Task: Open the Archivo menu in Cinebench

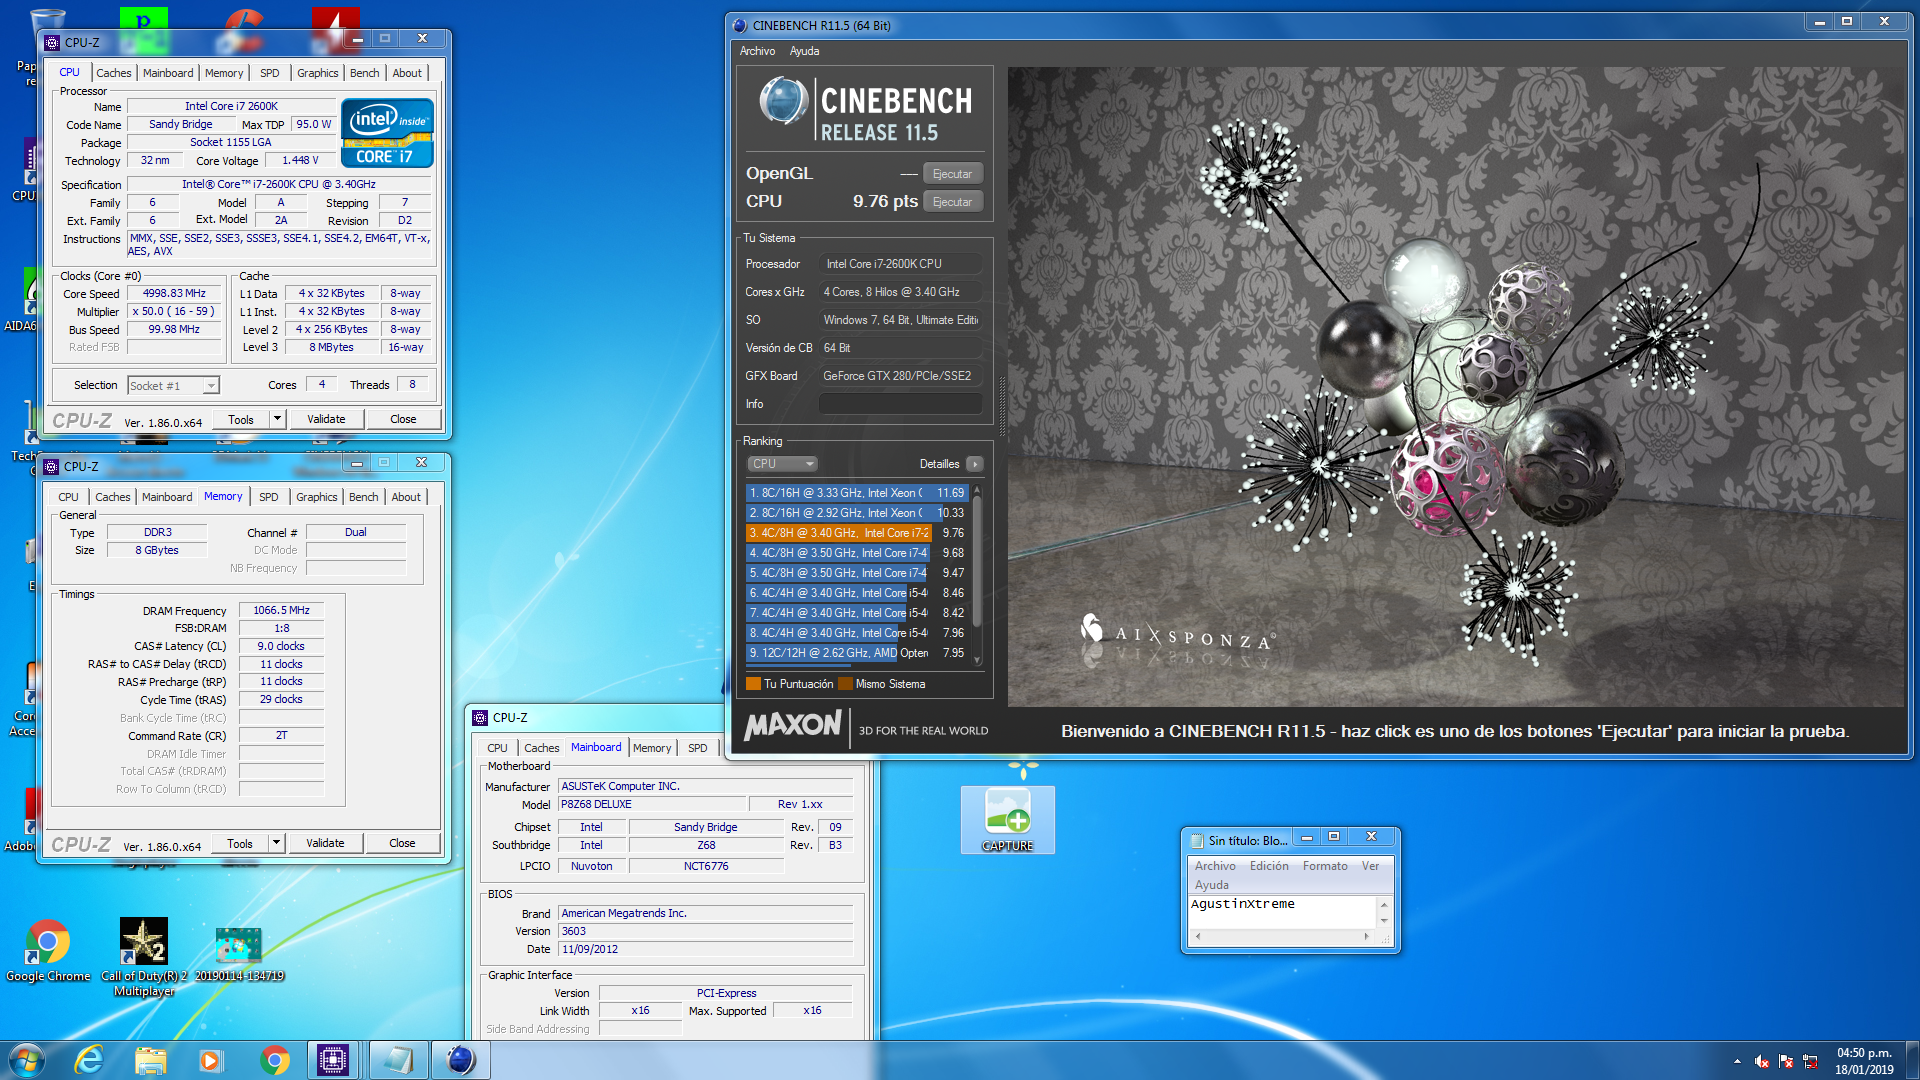Action: 757,51
